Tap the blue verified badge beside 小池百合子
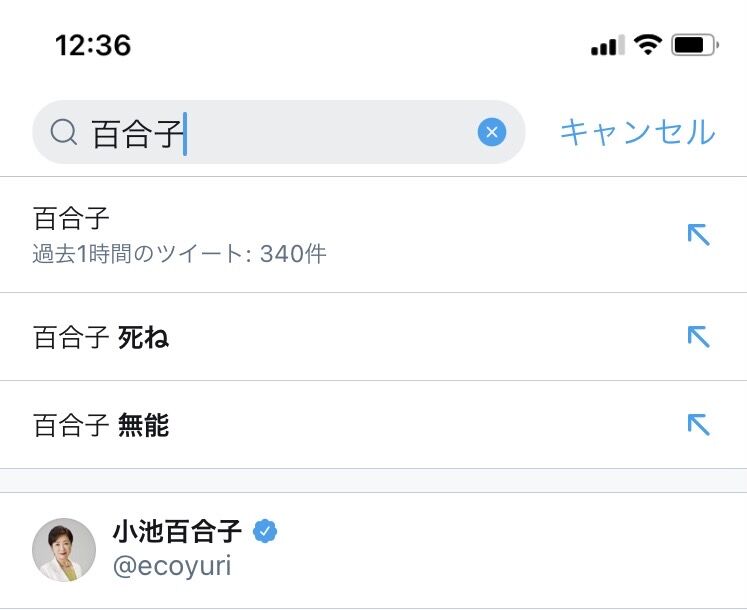Image resolution: width=747 pixels, height=610 pixels. click(264, 532)
